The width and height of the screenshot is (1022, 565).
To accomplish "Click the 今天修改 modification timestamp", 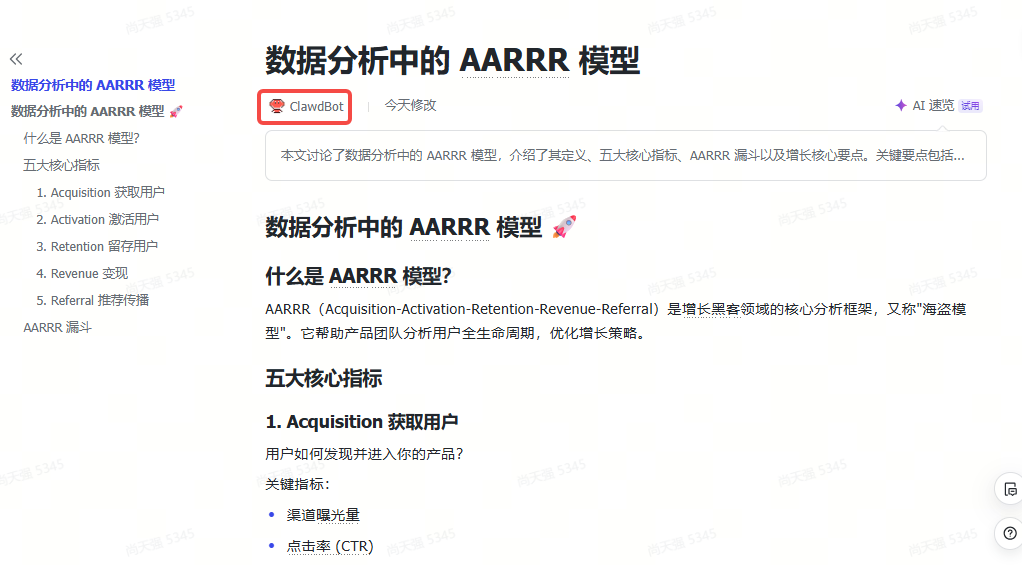I will pos(410,106).
